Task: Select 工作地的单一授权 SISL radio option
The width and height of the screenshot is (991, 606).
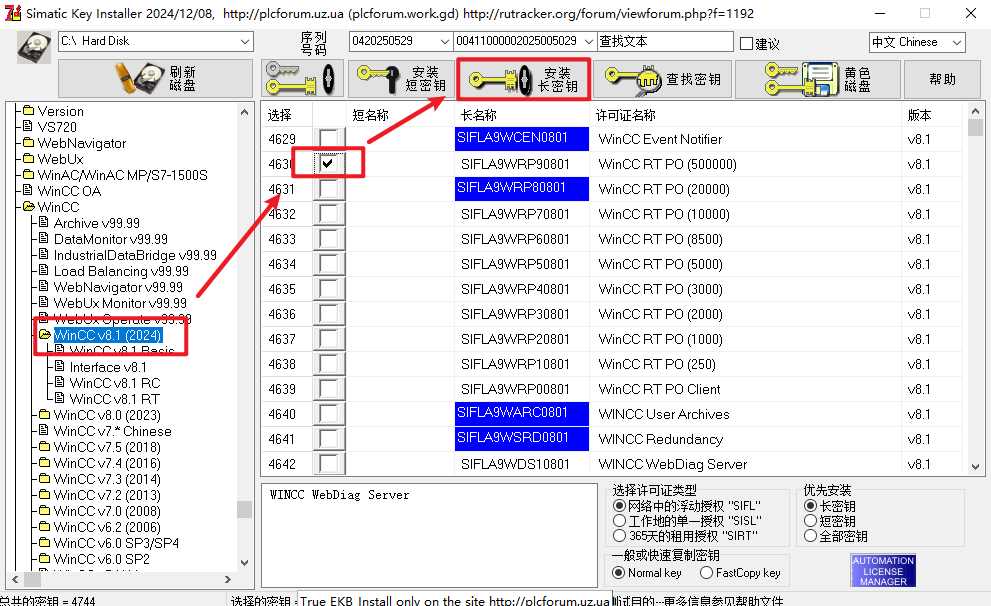Action: point(619,521)
